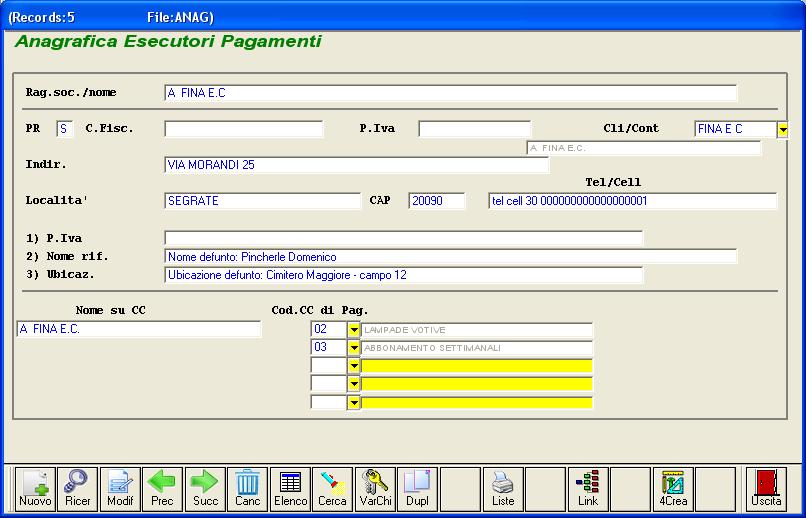
Task: Click the Localita' field SEGRATE
Action: [x=263, y=201]
